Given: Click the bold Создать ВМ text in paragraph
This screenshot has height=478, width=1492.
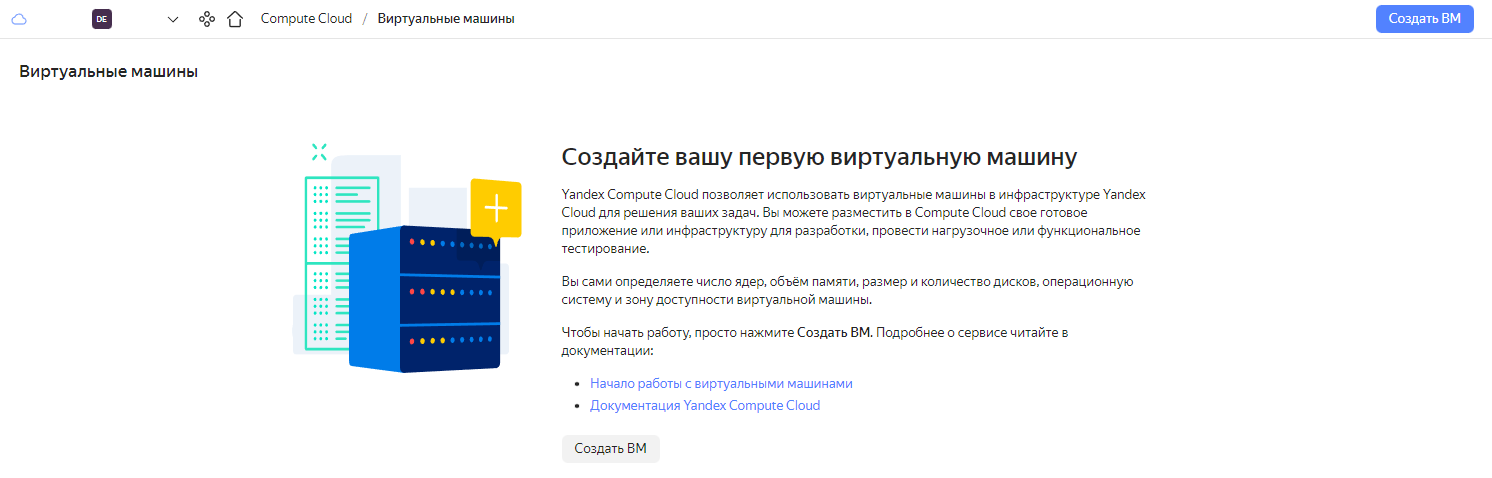Looking at the screenshot, I should (x=834, y=332).
